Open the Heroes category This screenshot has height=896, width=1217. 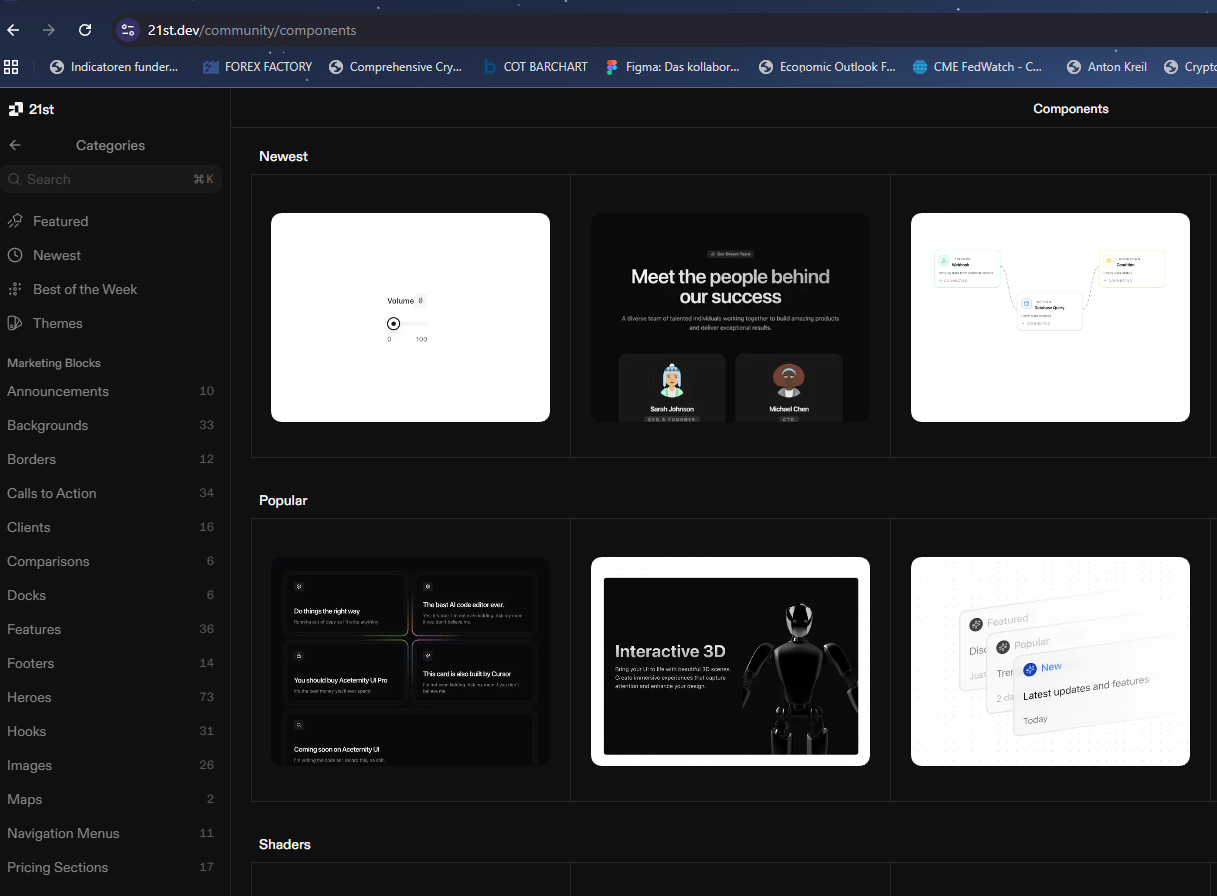29,697
